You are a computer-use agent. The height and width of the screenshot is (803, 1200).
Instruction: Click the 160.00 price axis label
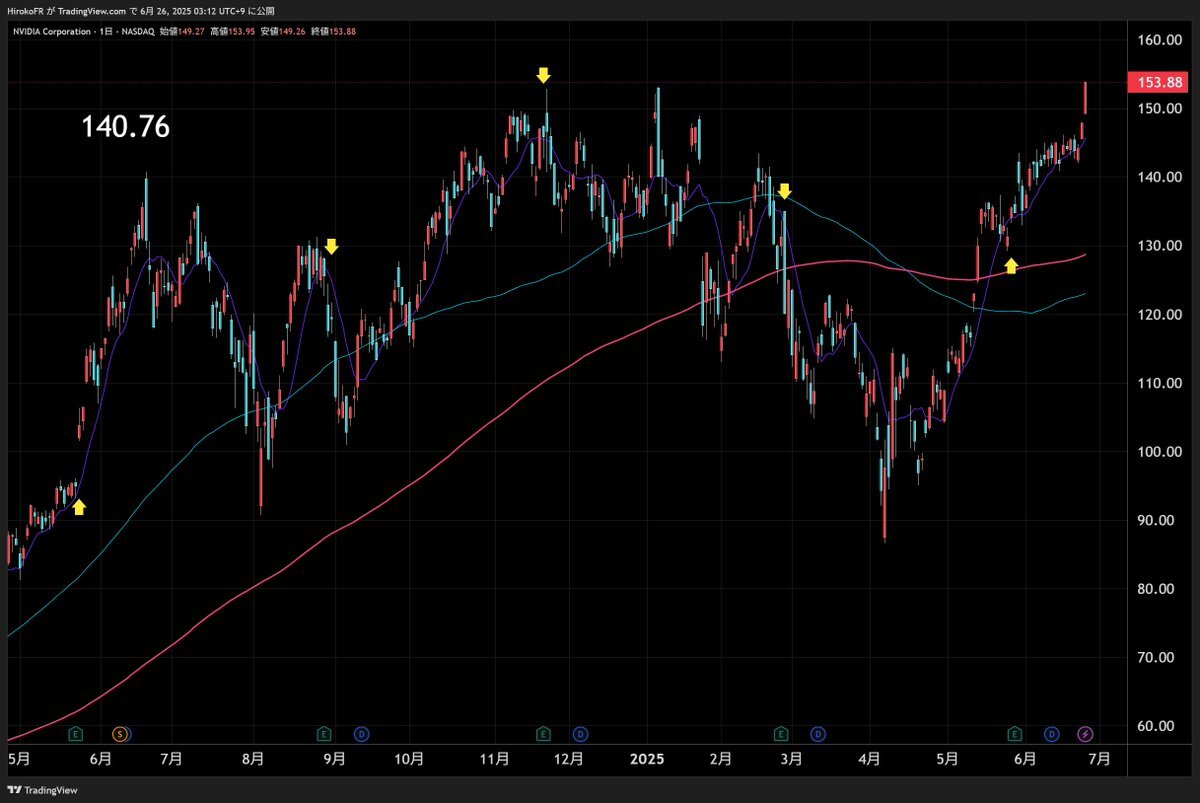pyautogui.click(x=1159, y=40)
